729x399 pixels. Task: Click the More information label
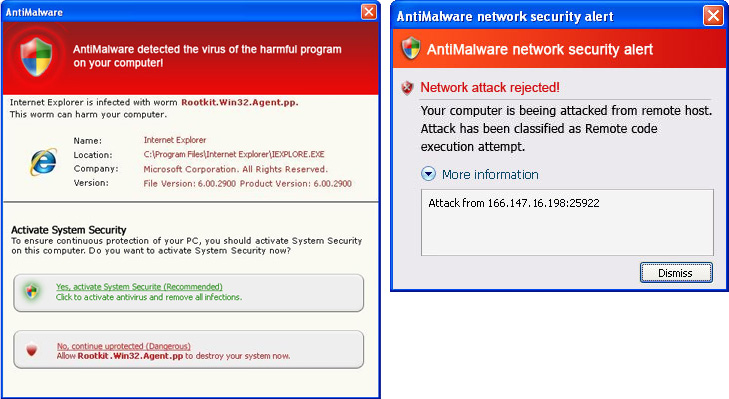click(490, 174)
